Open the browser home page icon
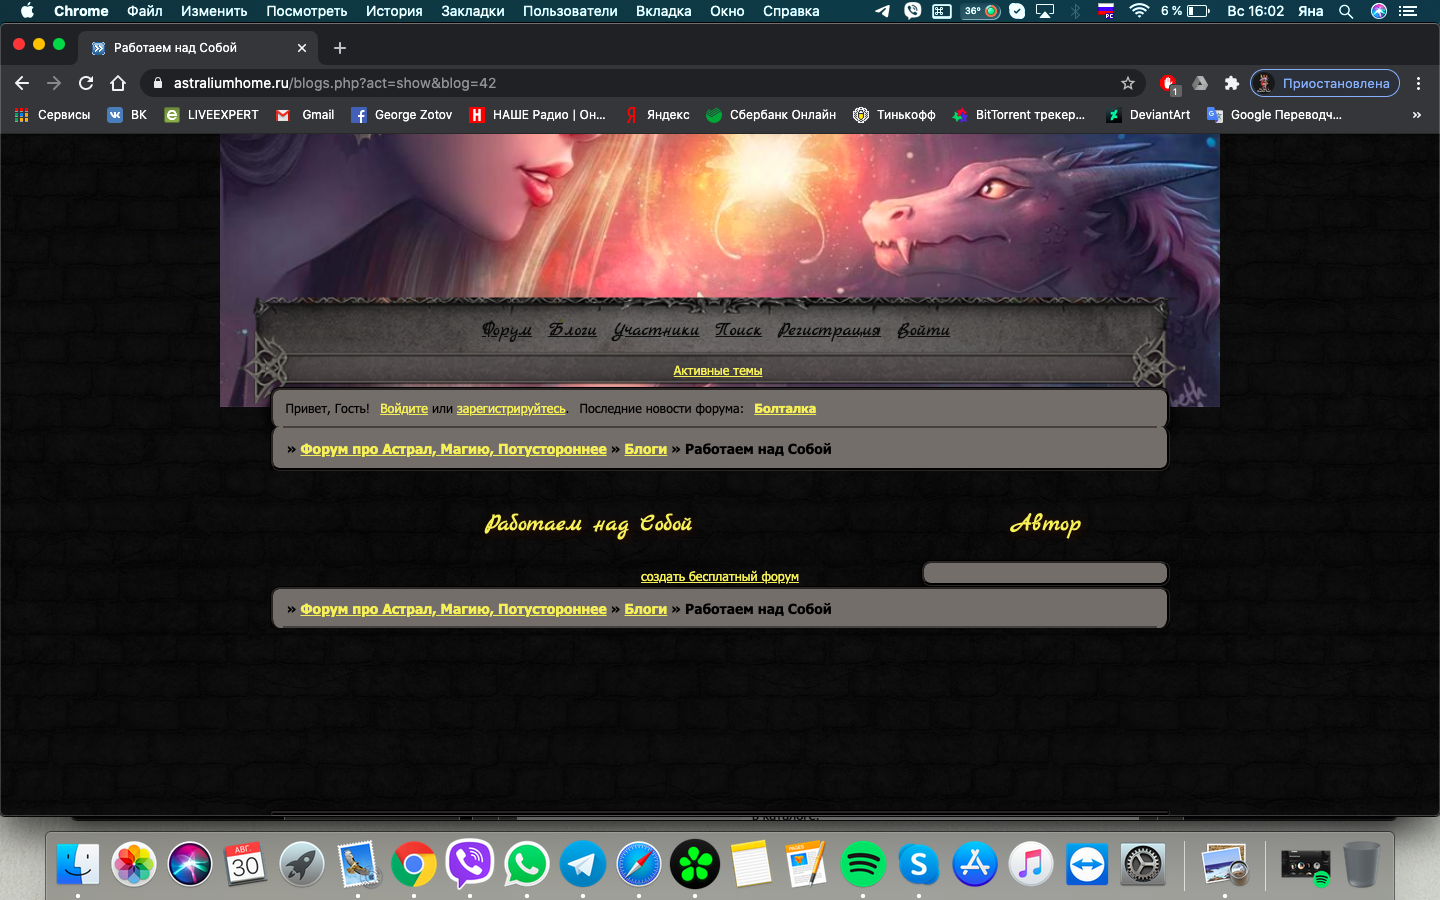 pyautogui.click(x=118, y=83)
